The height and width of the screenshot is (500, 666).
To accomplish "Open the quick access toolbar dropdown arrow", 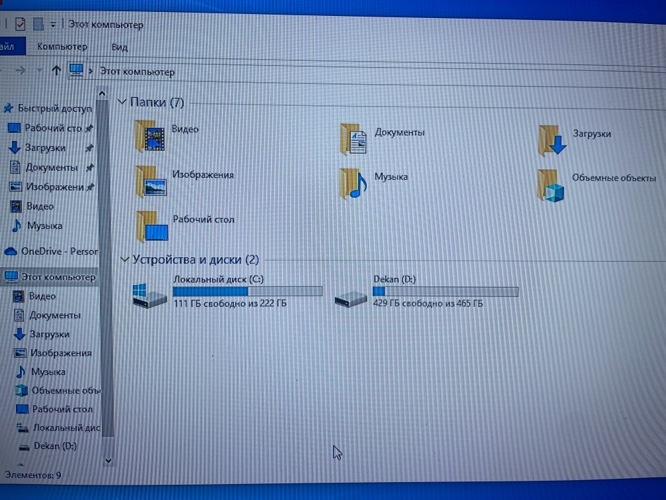I will 53,25.
